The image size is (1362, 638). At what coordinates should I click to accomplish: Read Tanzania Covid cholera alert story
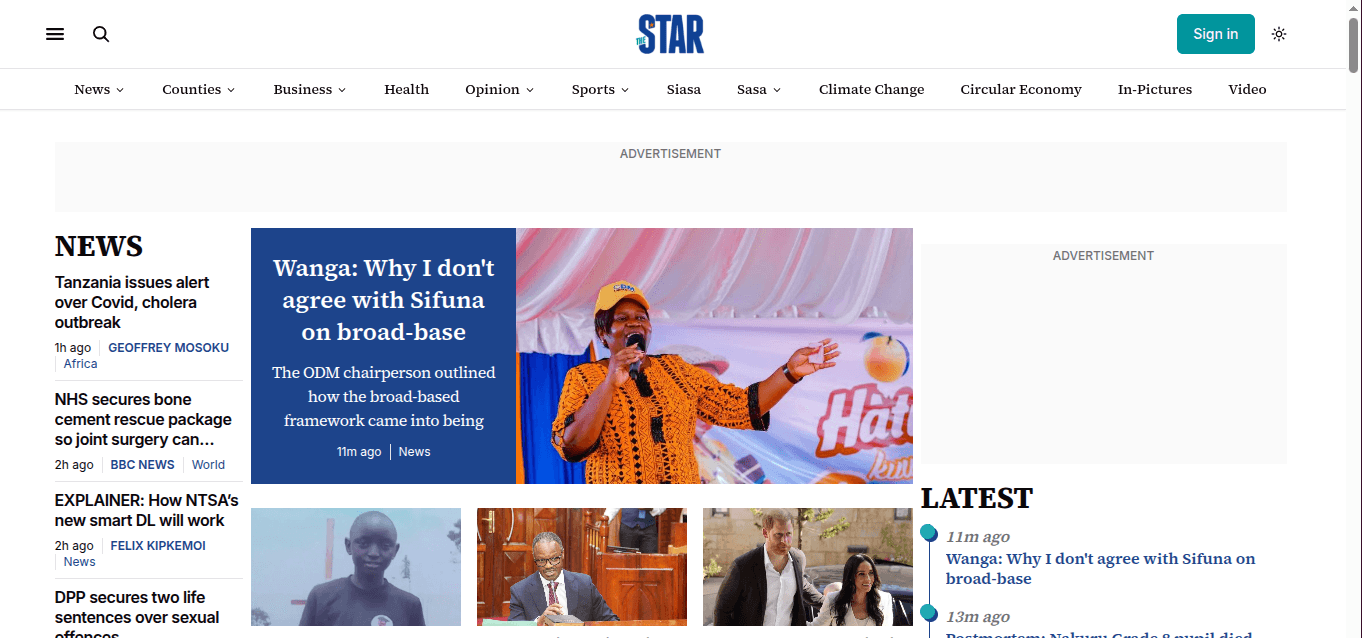pos(132,302)
